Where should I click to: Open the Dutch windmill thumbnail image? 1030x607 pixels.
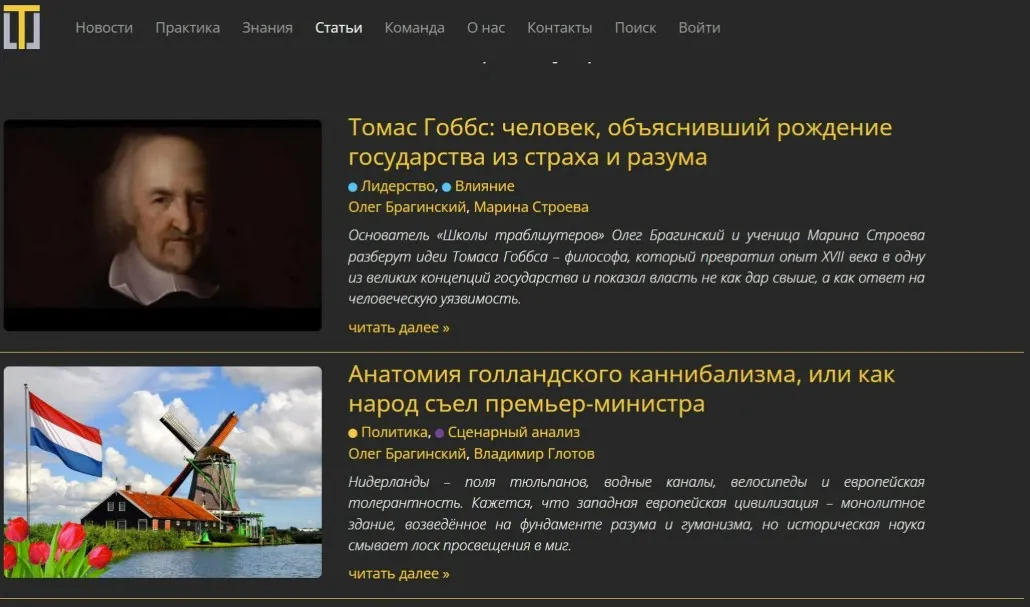tap(163, 472)
